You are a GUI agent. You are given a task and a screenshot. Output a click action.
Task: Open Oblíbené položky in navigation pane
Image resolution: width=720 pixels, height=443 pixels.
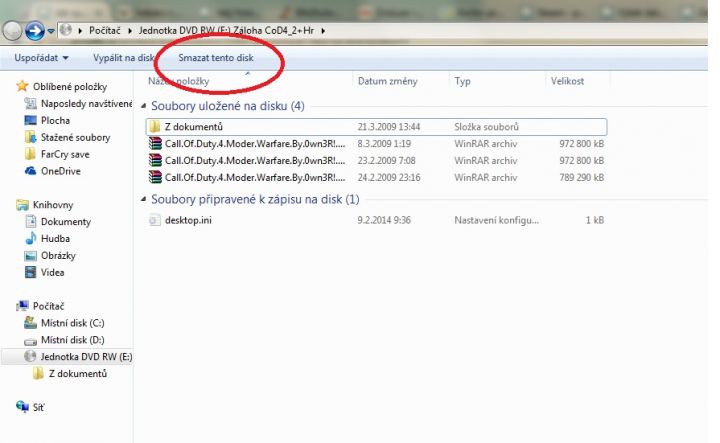(70, 87)
